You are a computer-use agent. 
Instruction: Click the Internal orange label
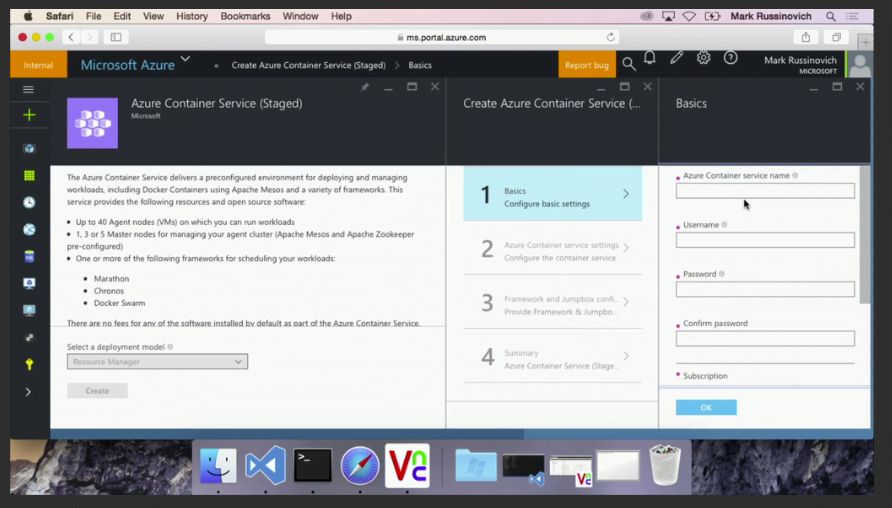[x=38, y=65]
